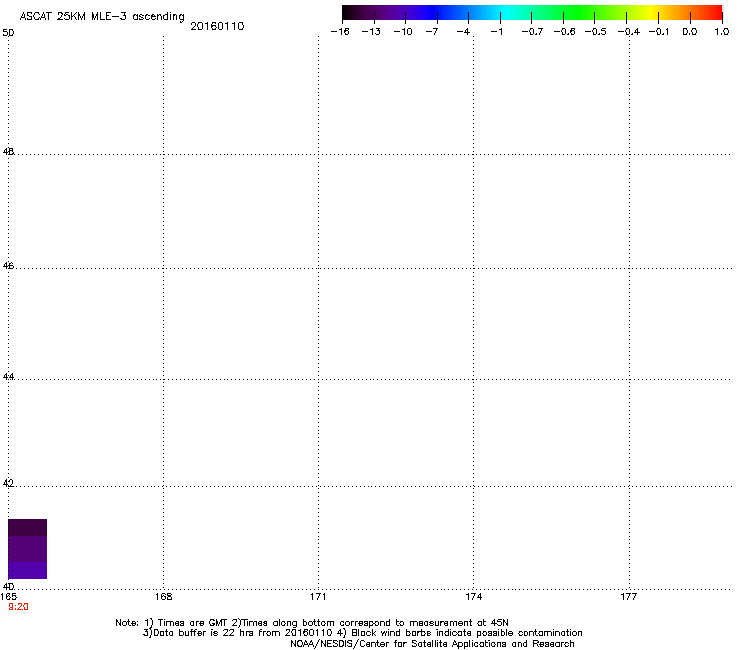Image resolution: width=740 pixels, height=650 pixels.
Task: Click longitude label 168
Action: coord(163,597)
